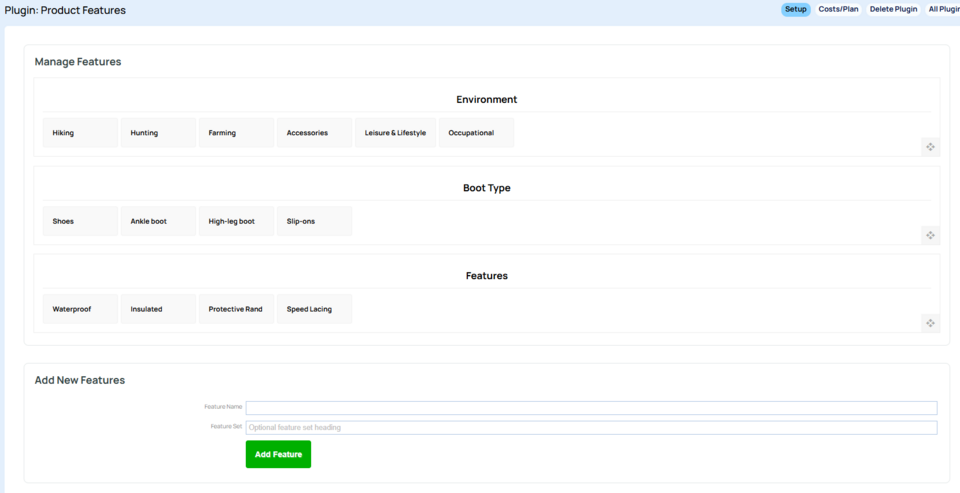Image resolution: width=960 pixels, height=493 pixels.
Task: Click the Delete Plugin button
Action: click(x=893, y=9)
